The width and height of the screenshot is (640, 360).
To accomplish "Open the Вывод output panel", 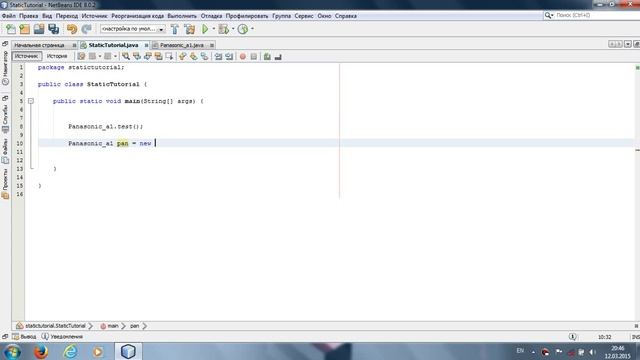I will (24, 337).
